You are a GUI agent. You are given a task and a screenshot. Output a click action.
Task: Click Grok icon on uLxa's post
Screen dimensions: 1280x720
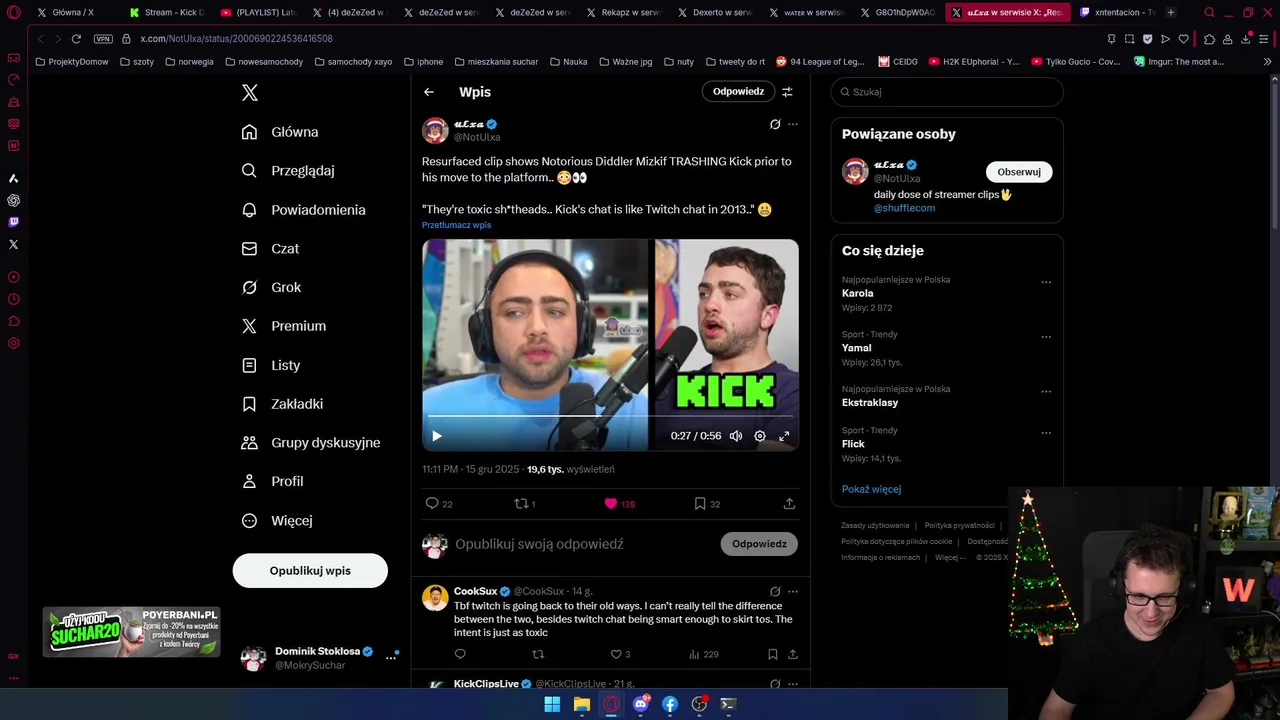pyautogui.click(x=775, y=124)
